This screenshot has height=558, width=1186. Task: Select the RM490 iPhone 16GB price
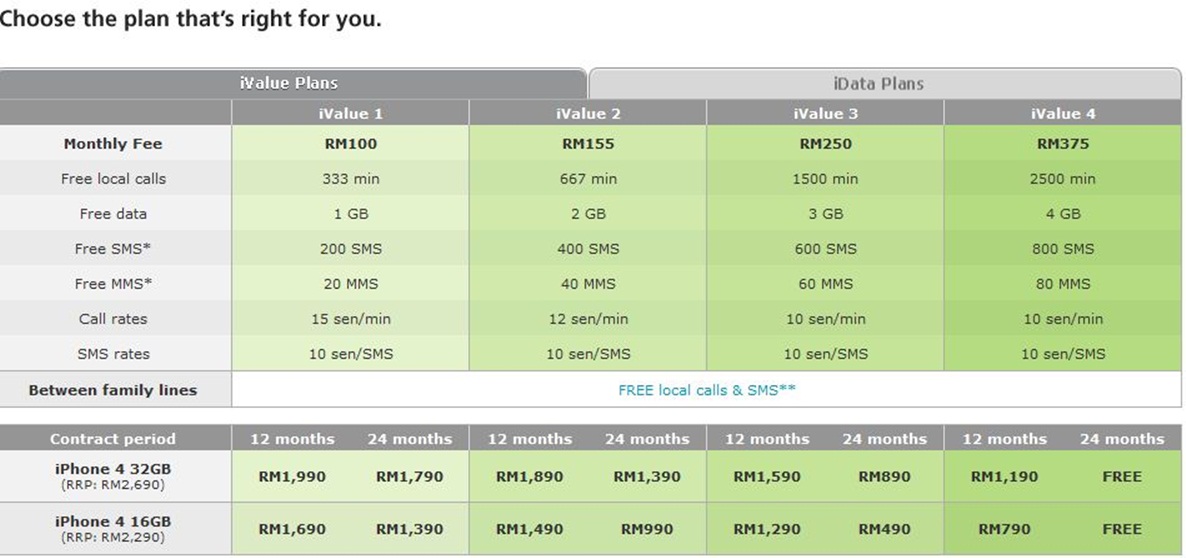(884, 529)
